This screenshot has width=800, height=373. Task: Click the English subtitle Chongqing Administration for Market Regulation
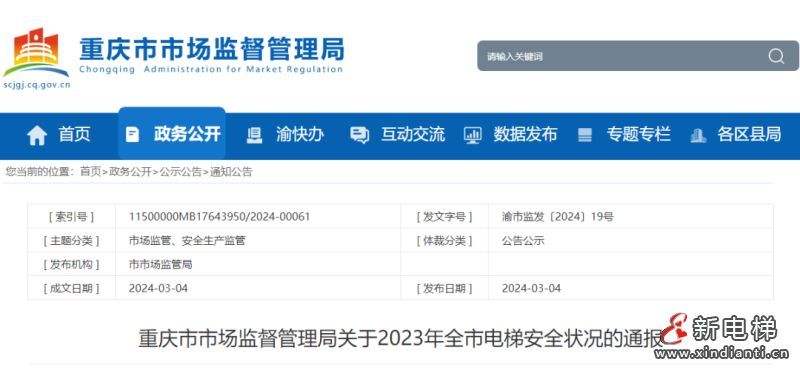(x=211, y=69)
